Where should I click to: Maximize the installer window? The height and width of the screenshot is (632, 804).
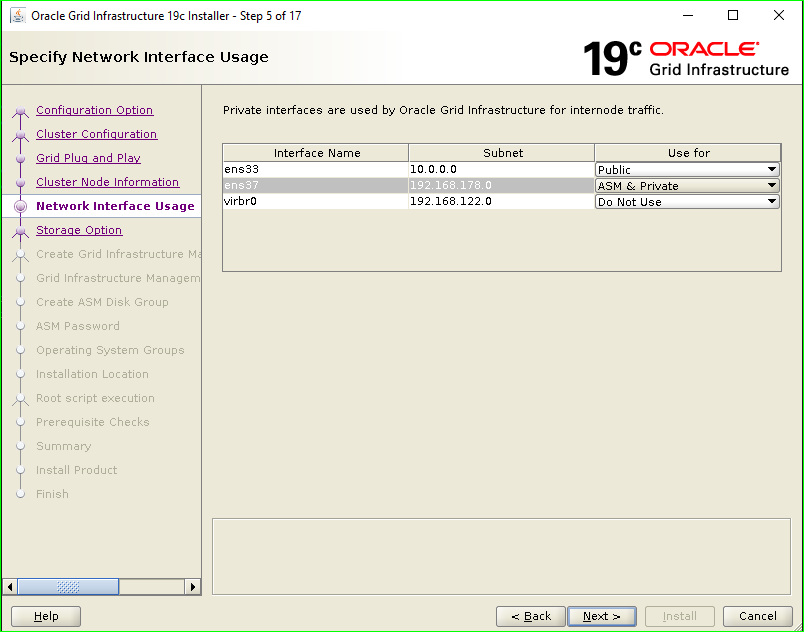(733, 15)
